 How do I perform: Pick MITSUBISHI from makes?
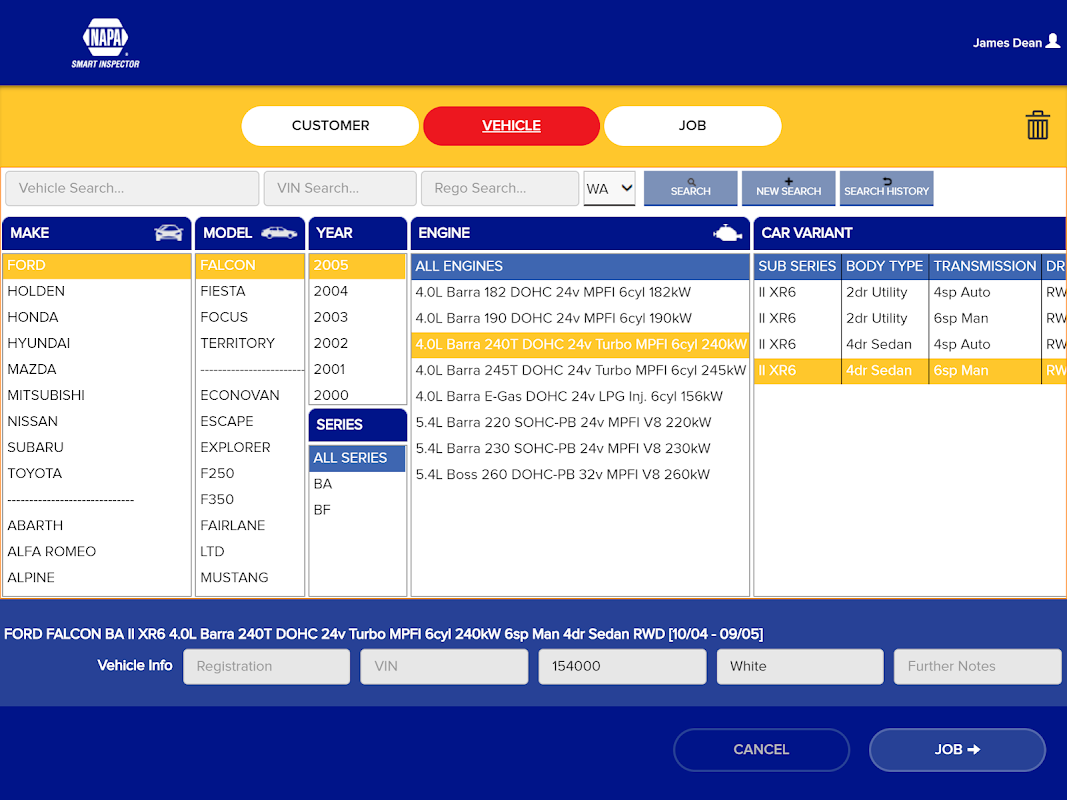tap(97, 395)
